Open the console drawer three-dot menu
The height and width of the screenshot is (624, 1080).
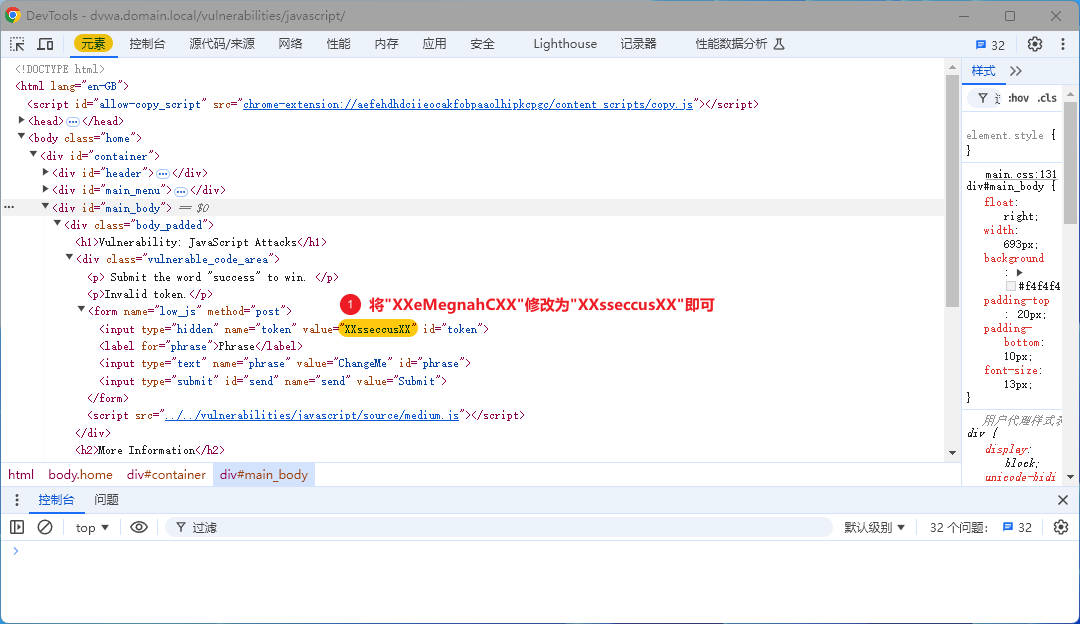coord(17,500)
